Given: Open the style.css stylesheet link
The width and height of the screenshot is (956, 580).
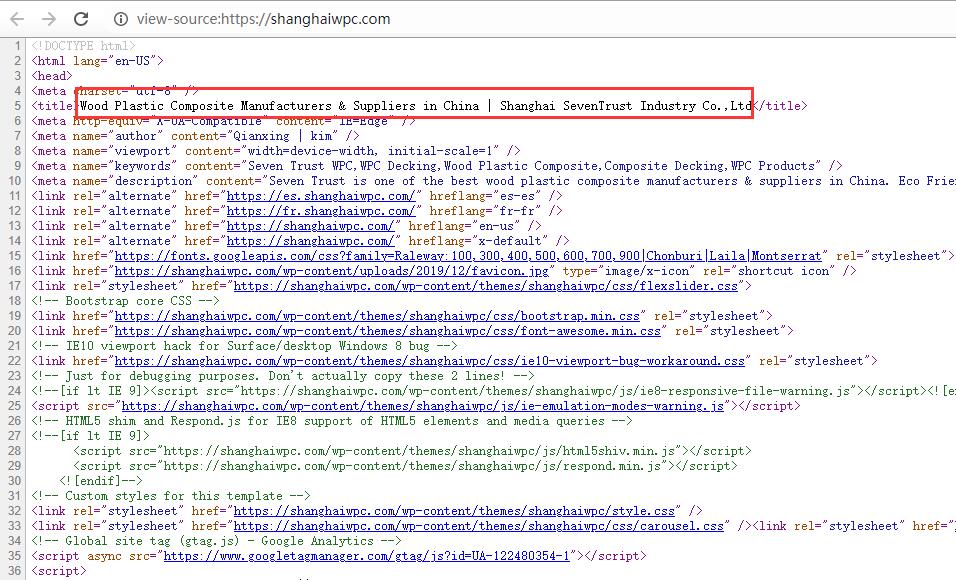Looking at the screenshot, I should (454, 511).
